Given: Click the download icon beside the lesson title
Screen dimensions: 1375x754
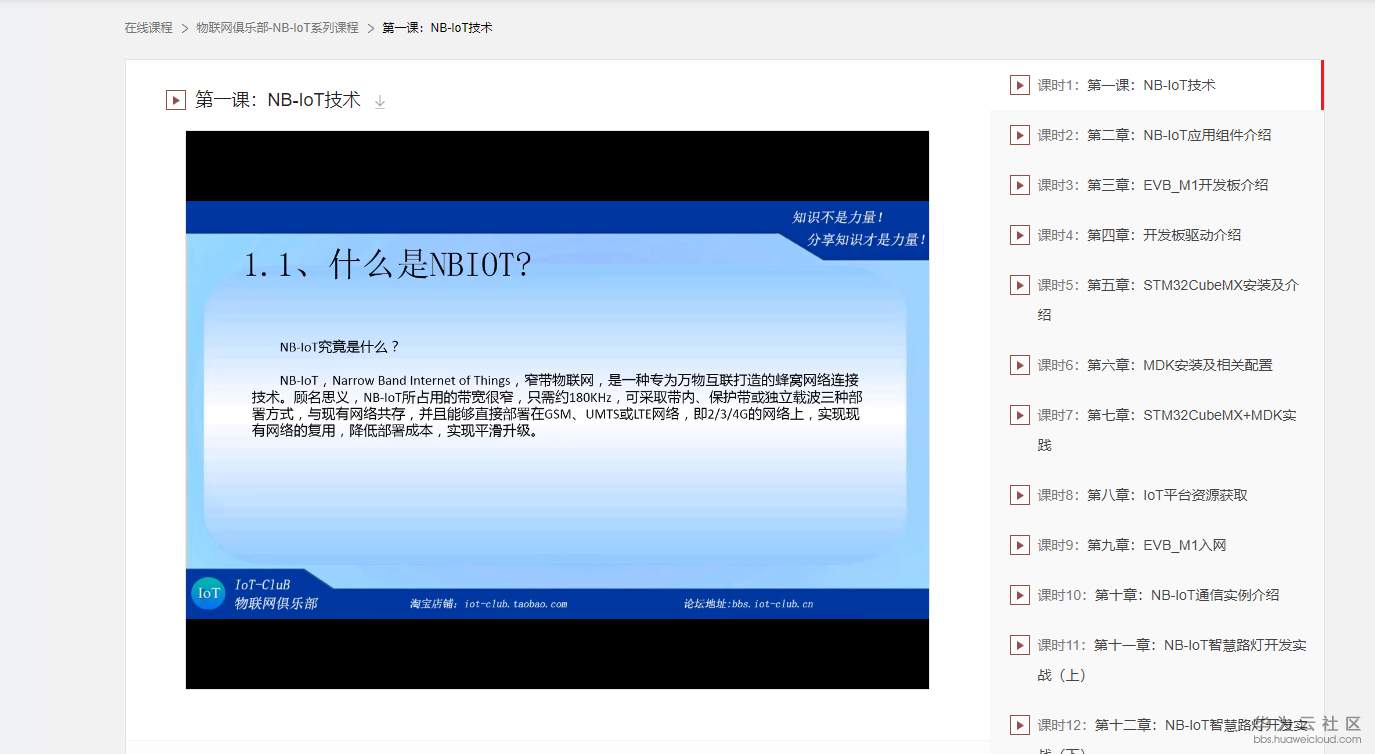Looking at the screenshot, I should pos(380,101).
